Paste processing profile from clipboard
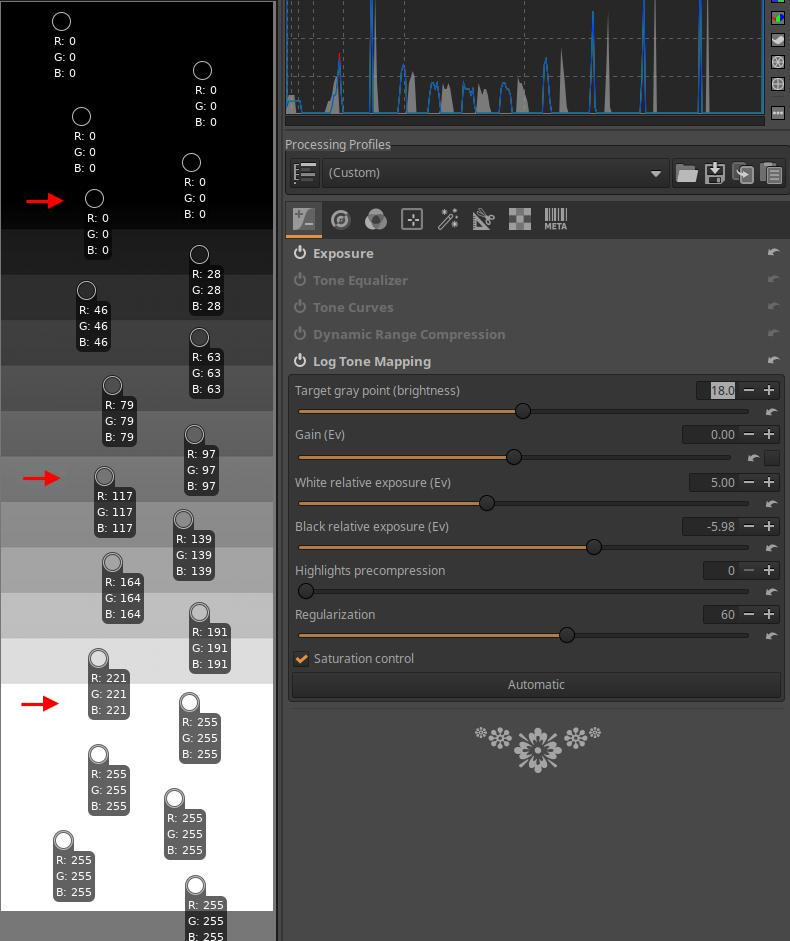The width and height of the screenshot is (790, 941). [770, 173]
